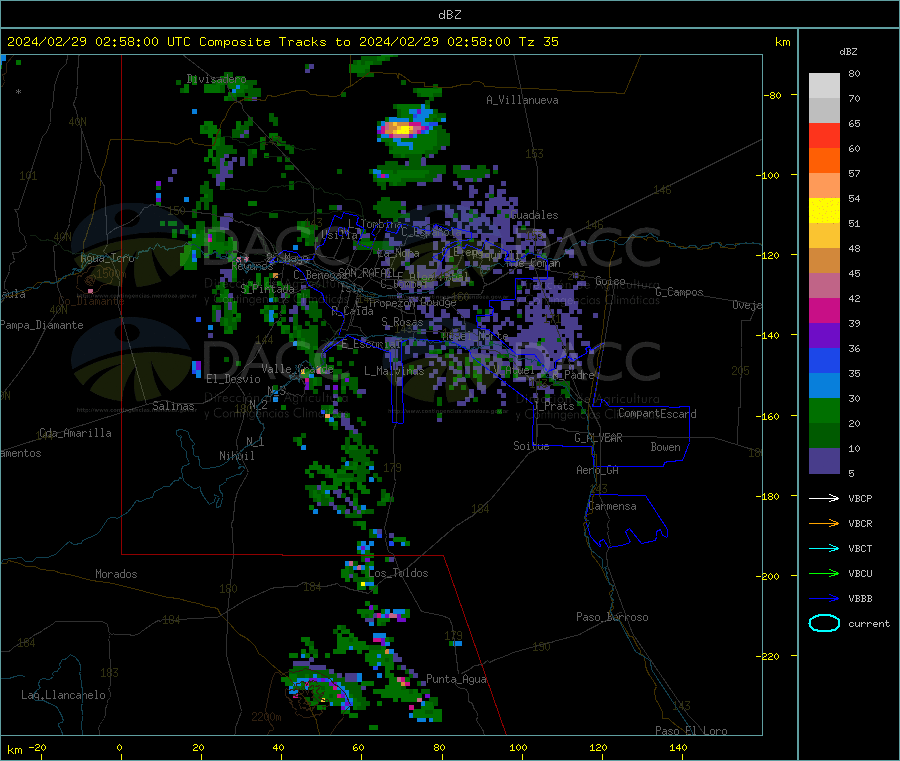The height and width of the screenshot is (761, 900).
Task: Click the Paso_Barroso map label
Action: click(x=612, y=618)
